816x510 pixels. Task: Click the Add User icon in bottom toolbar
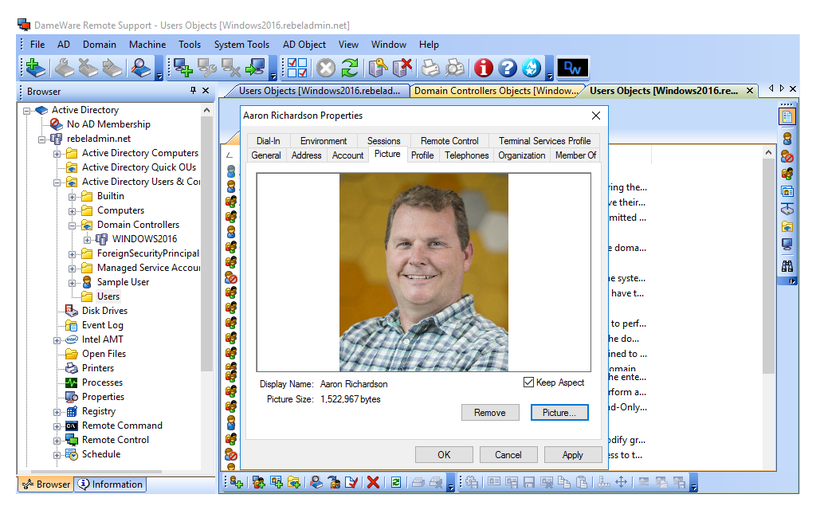pos(236,482)
